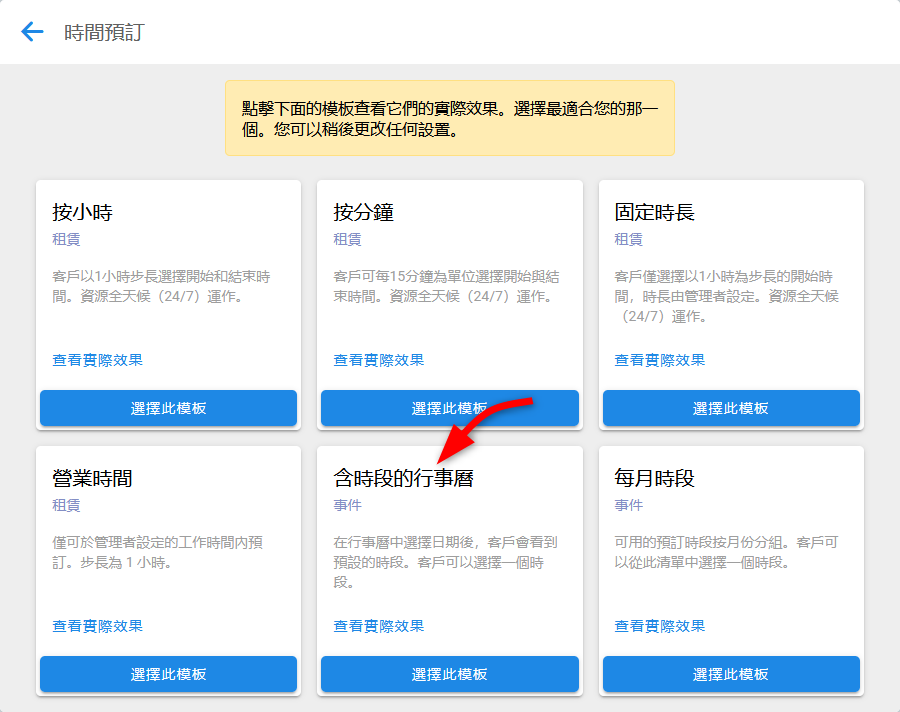This screenshot has width=900, height=712.
Task: Pick the 固定時長 template button
Action: click(731, 408)
